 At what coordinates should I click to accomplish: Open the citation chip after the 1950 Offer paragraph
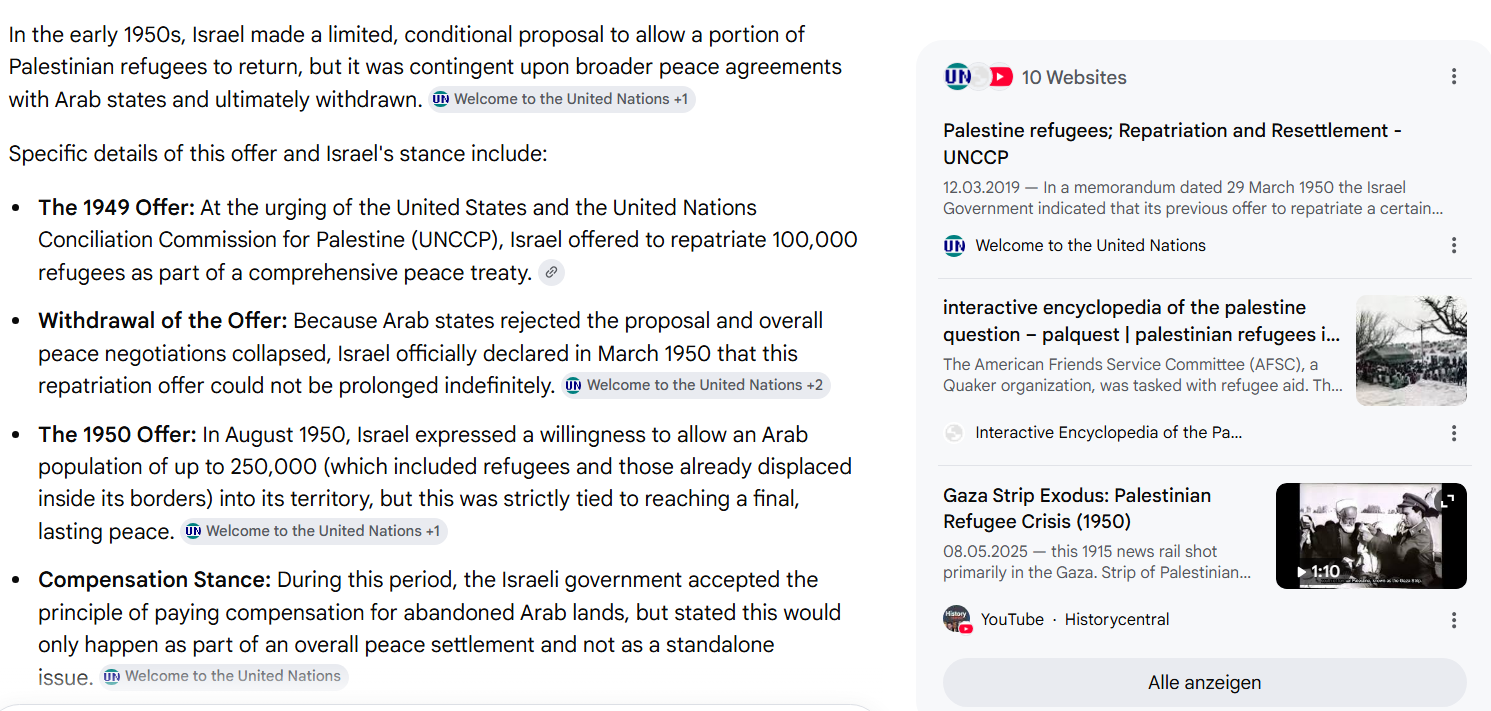314,531
